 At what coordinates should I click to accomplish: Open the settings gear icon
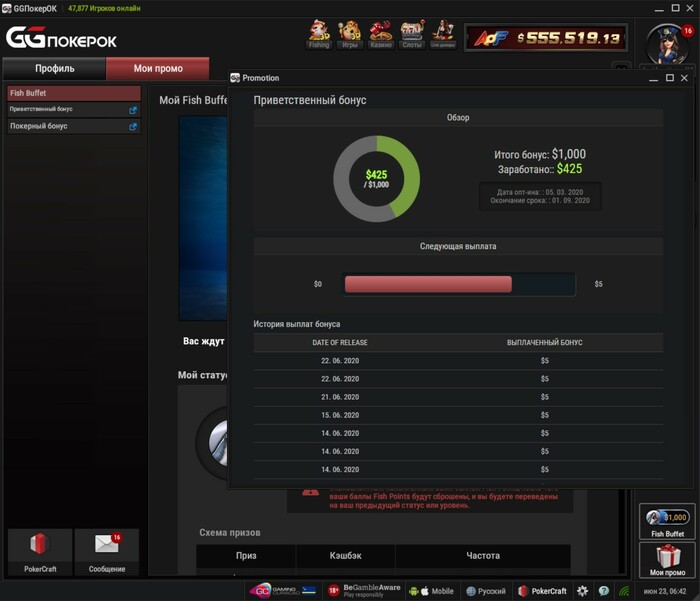point(582,591)
